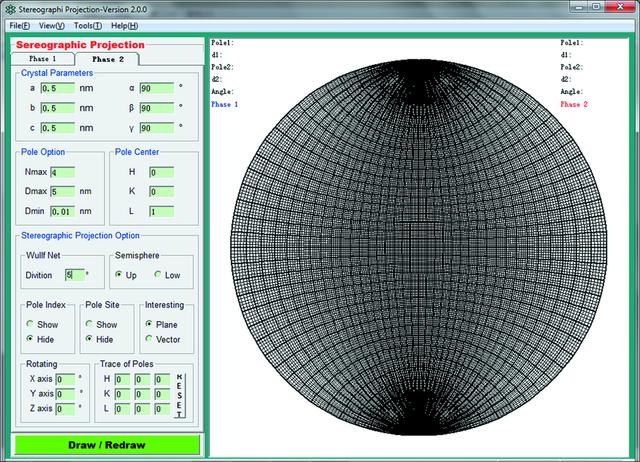Viewport: 640px width, 462px height.
Task: Click the Draw / Redraw button
Action: pos(107,445)
